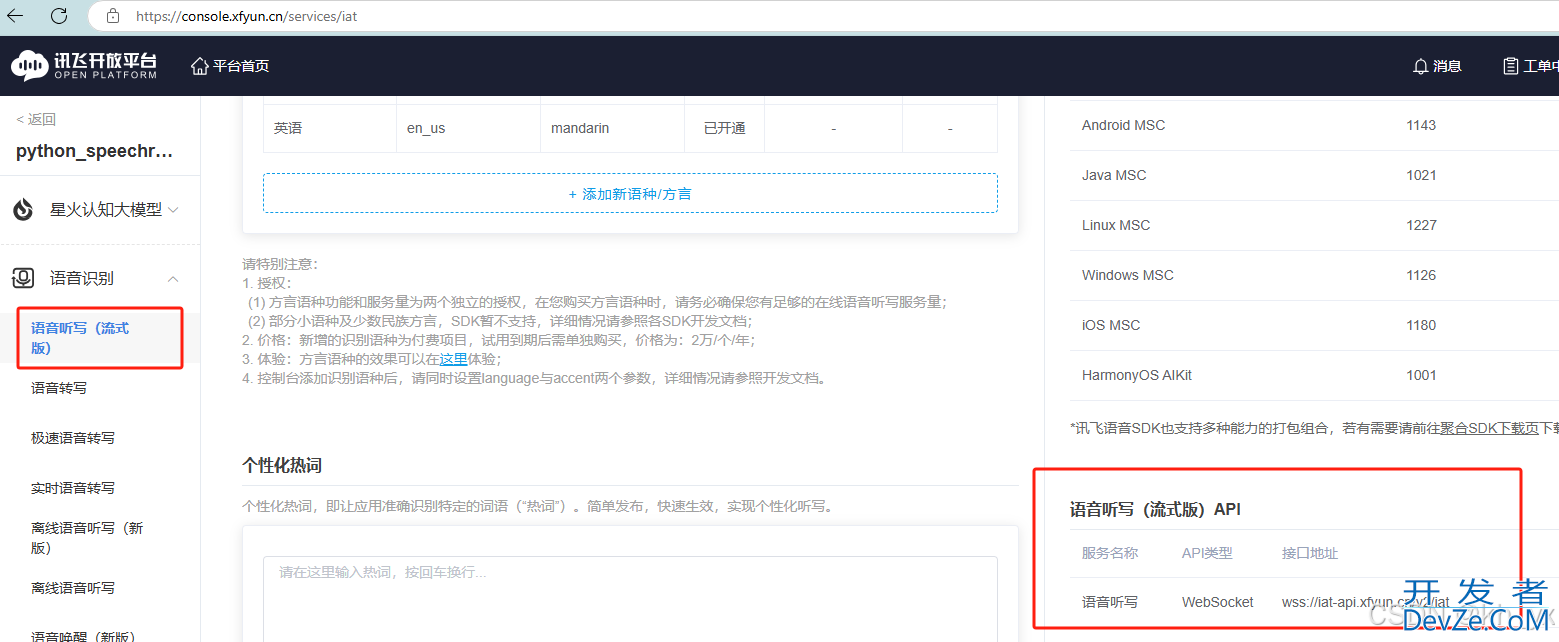The width and height of the screenshot is (1559, 642).
Task: Click the WebSocket API type cell
Action: click(x=1217, y=602)
